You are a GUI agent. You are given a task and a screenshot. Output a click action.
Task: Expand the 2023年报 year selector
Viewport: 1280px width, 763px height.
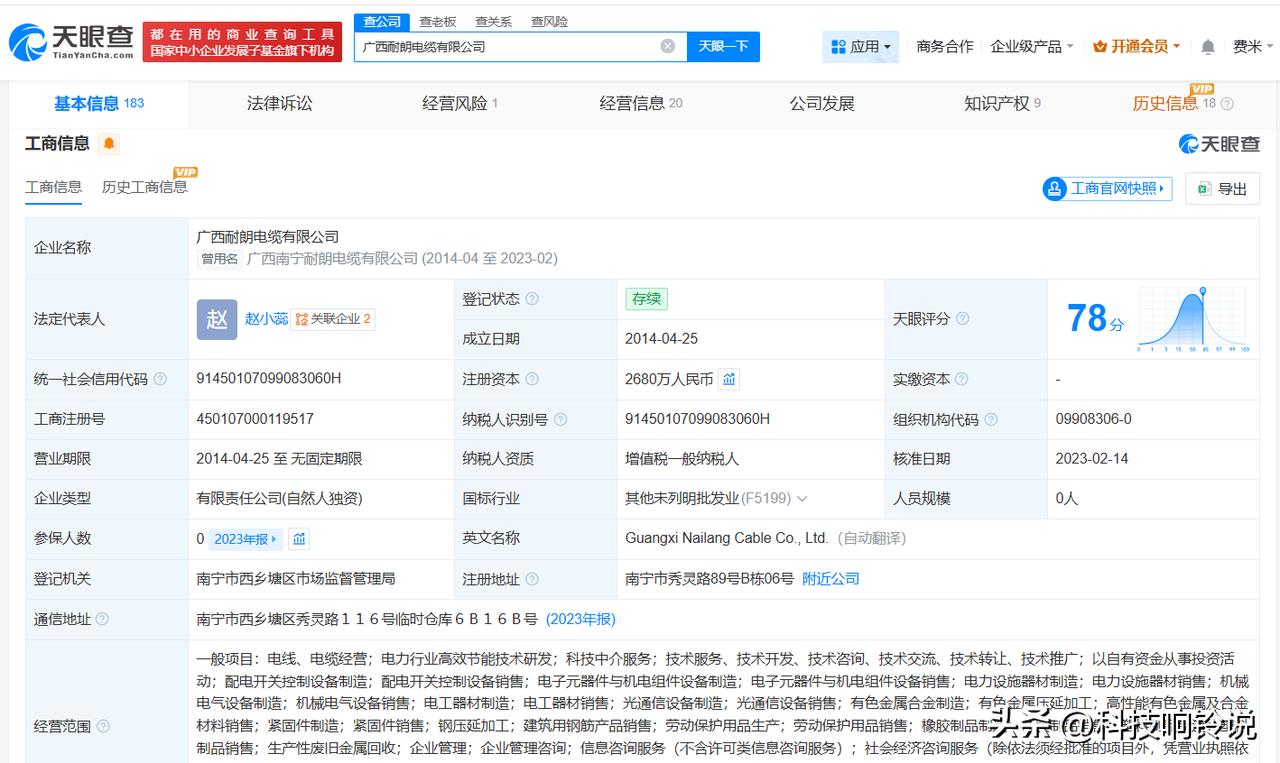(x=246, y=539)
